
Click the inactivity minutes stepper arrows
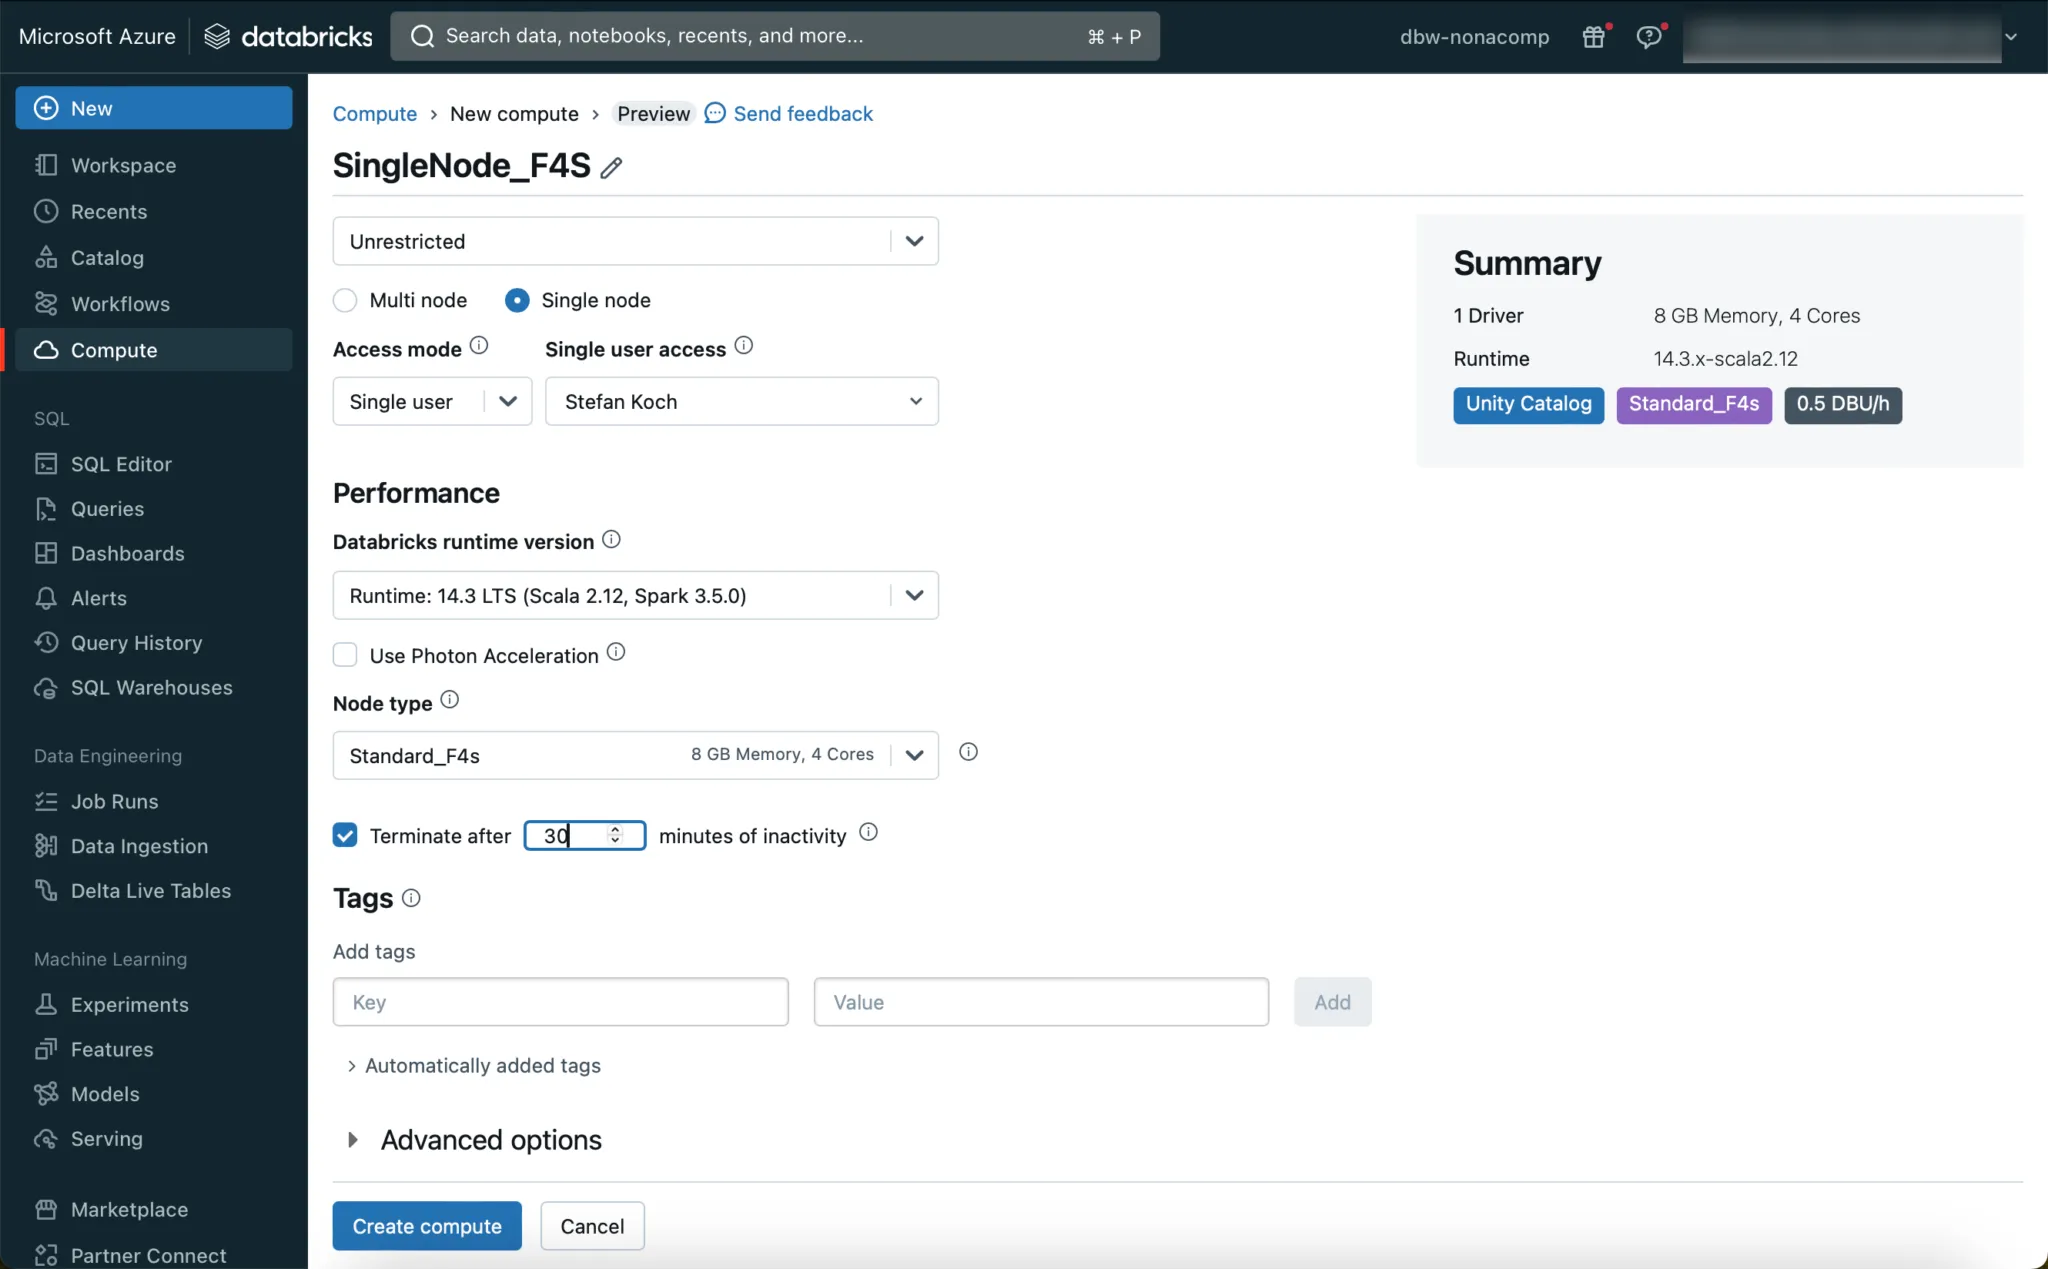pos(615,835)
